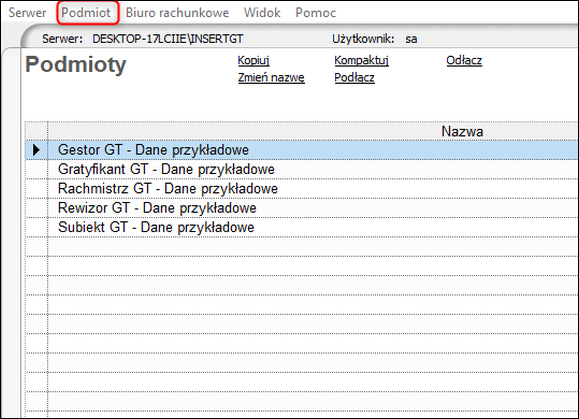Click the Kopiuj link

[x=254, y=60]
